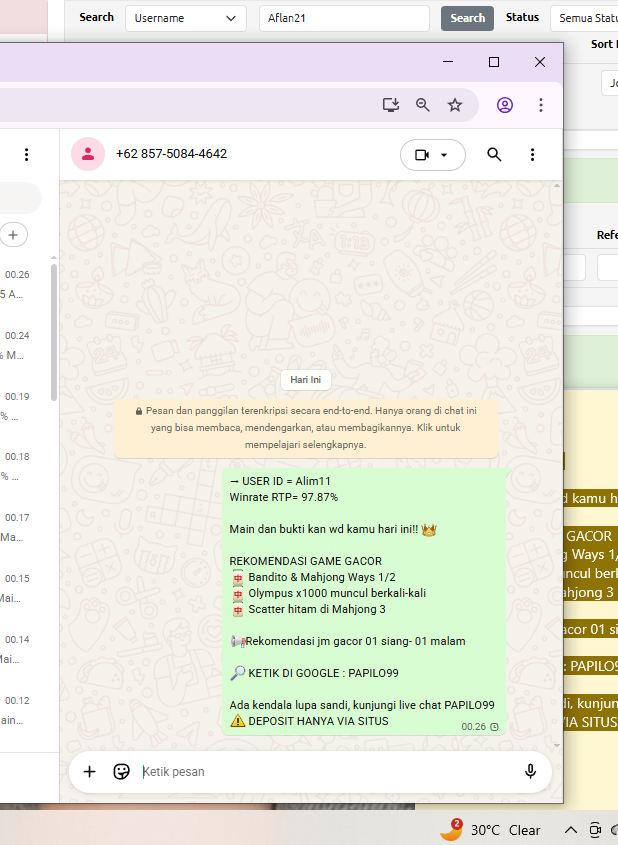This screenshot has height=845, width=618.
Task: Click the 'Hari Ini' date label
Action: [x=305, y=380]
